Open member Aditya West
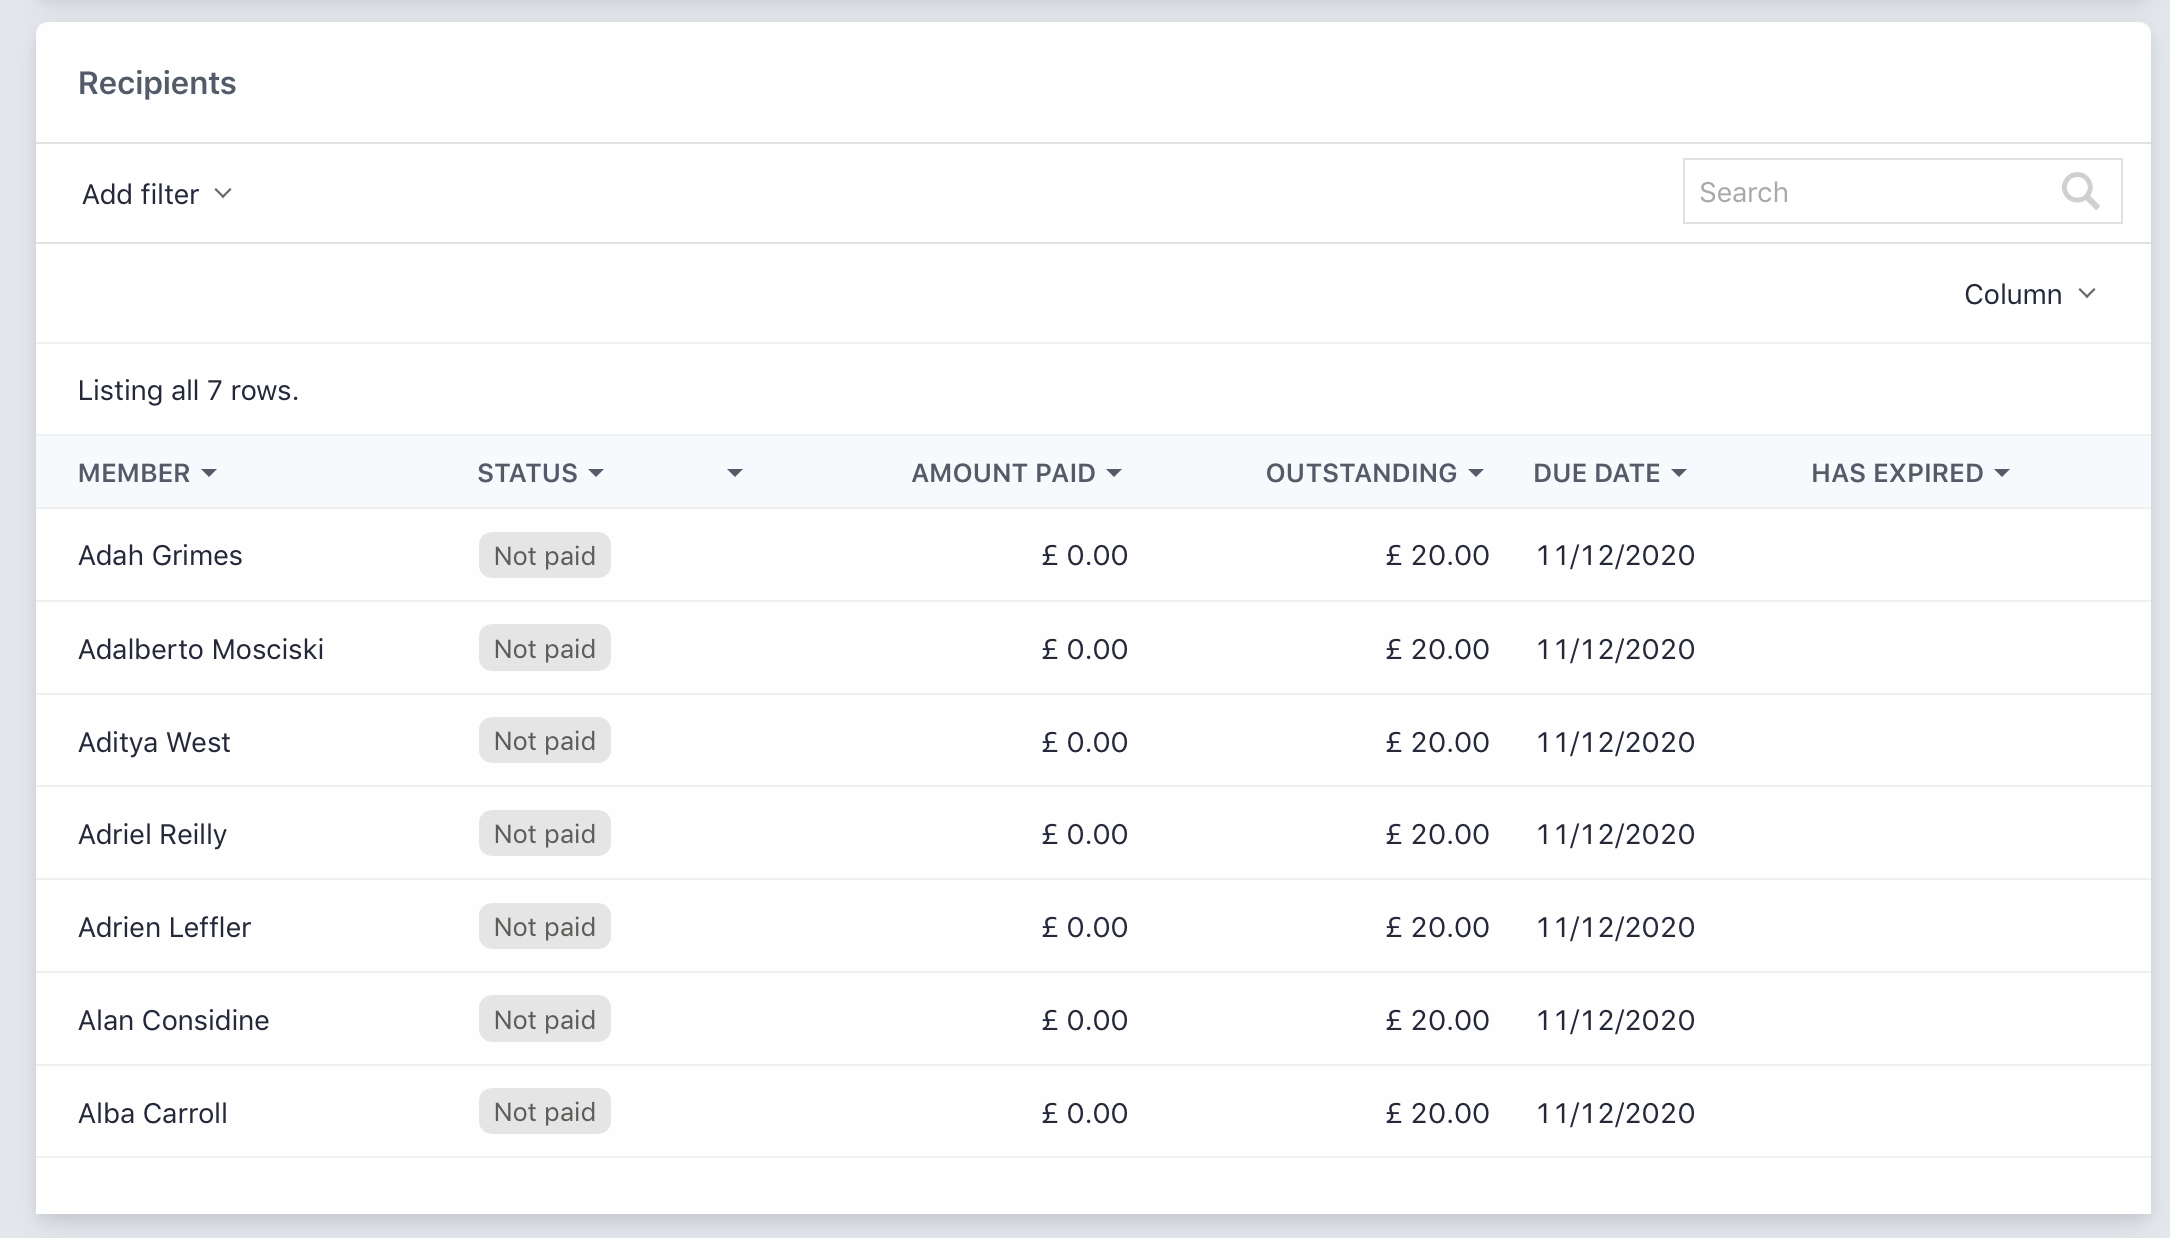2170x1238 pixels. (x=154, y=742)
